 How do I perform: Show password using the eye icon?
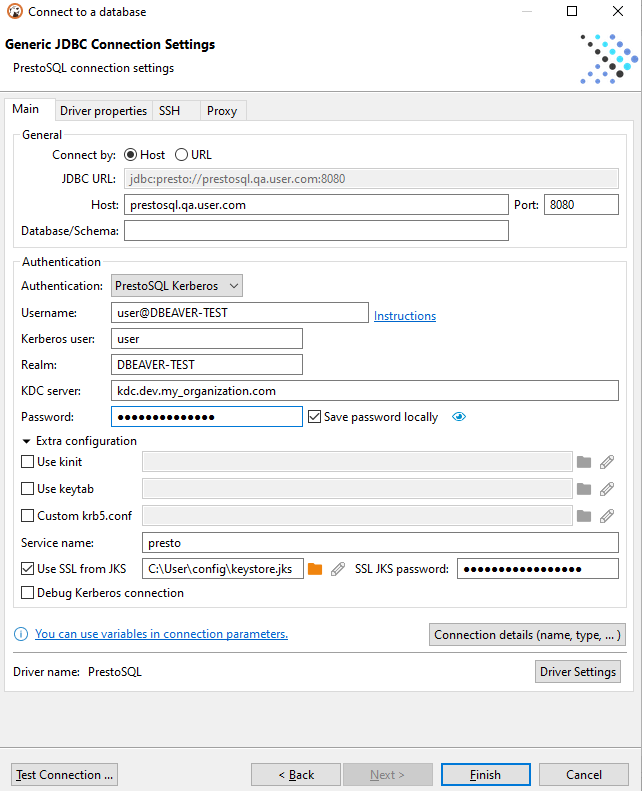tap(459, 417)
